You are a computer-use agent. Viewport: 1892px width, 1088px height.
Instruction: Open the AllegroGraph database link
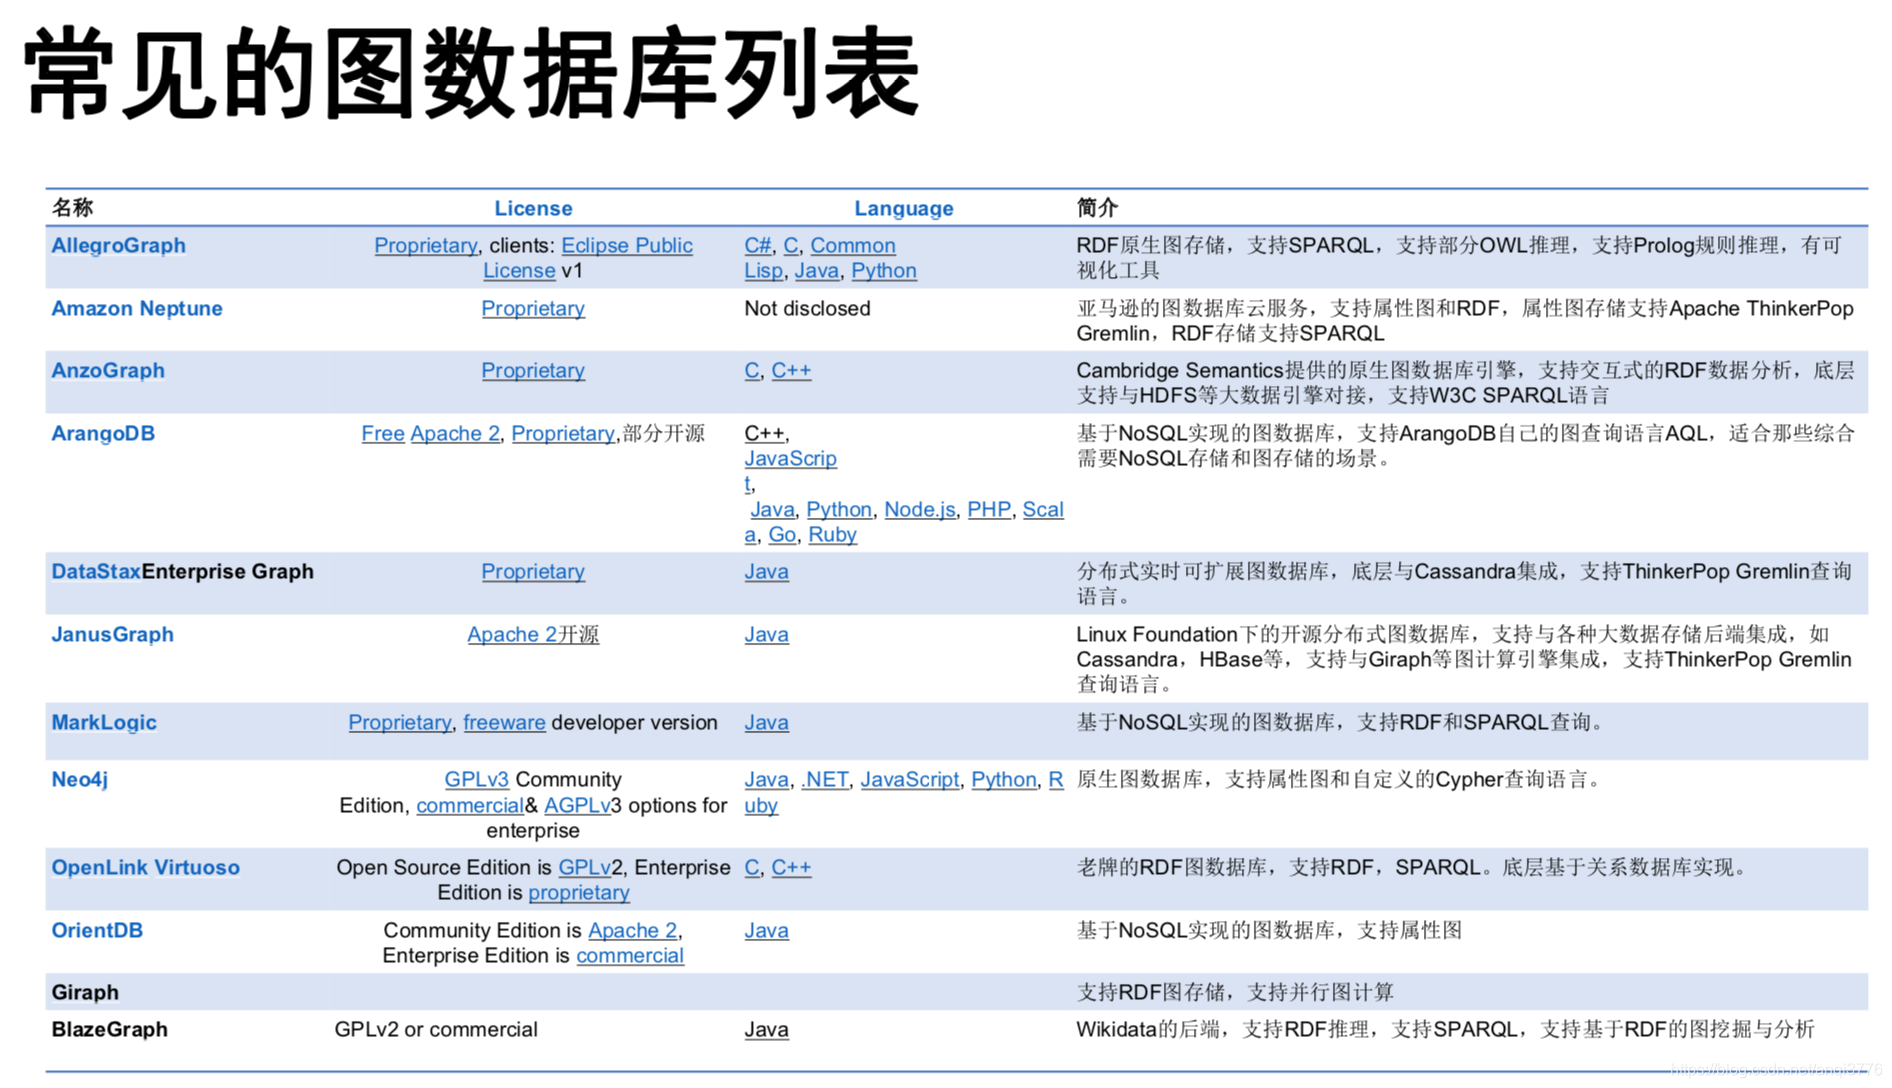[117, 245]
